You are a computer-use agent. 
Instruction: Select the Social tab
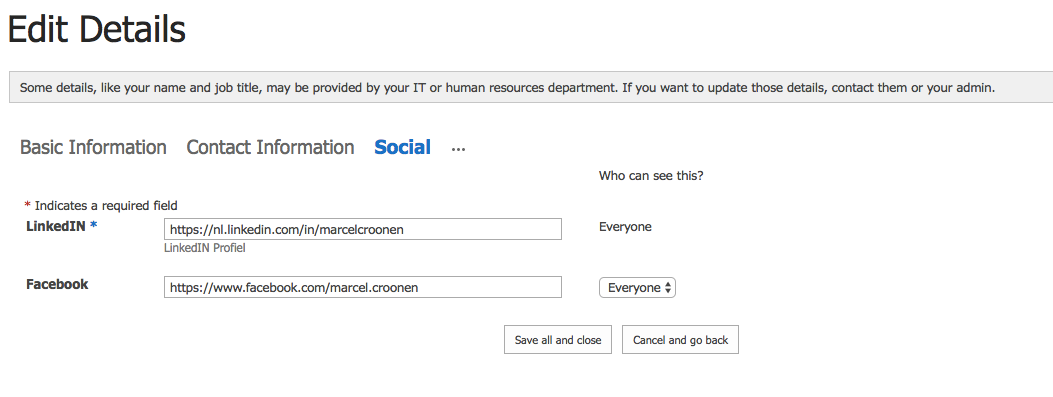click(402, 147)
